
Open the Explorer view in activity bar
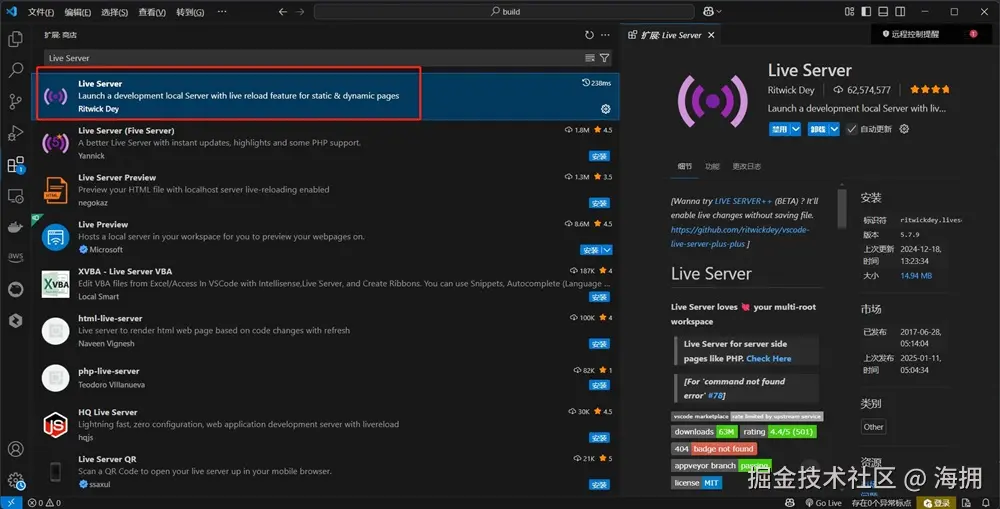pyautogui.click(x=15, y=40)
